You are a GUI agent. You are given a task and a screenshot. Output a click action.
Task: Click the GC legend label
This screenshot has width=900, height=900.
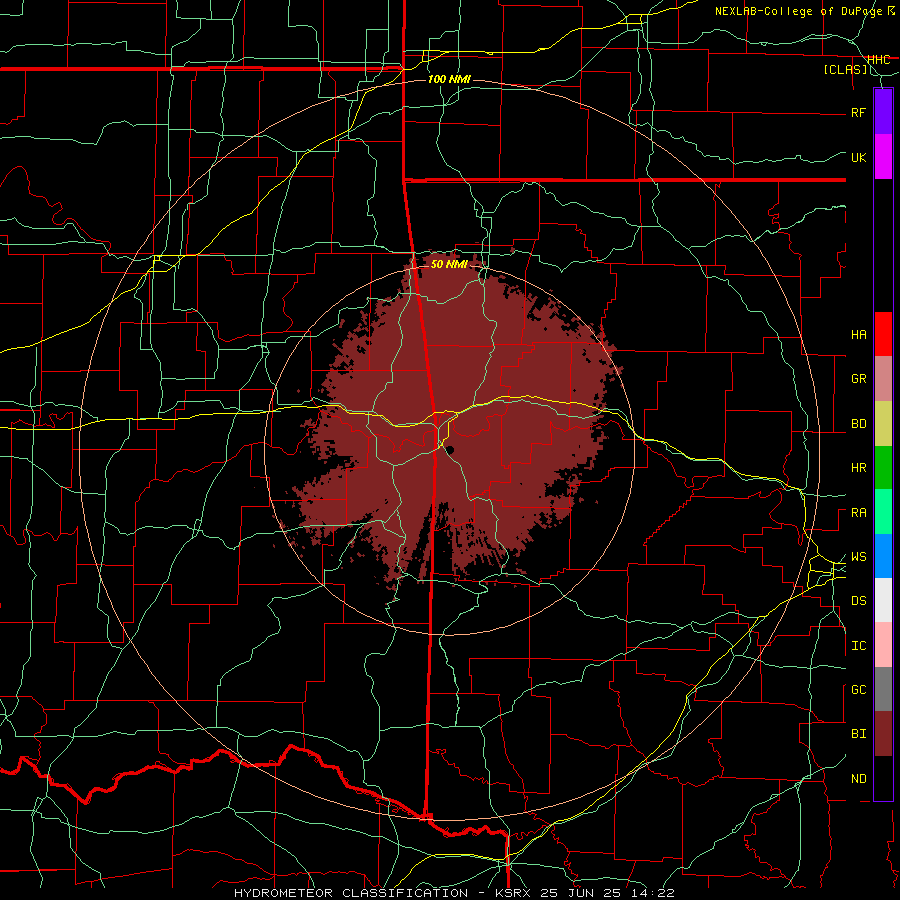(x=858, y=690)
